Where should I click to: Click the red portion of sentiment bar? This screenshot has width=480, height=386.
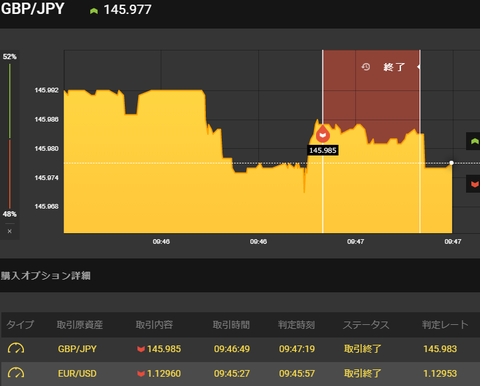click(10, 174)
